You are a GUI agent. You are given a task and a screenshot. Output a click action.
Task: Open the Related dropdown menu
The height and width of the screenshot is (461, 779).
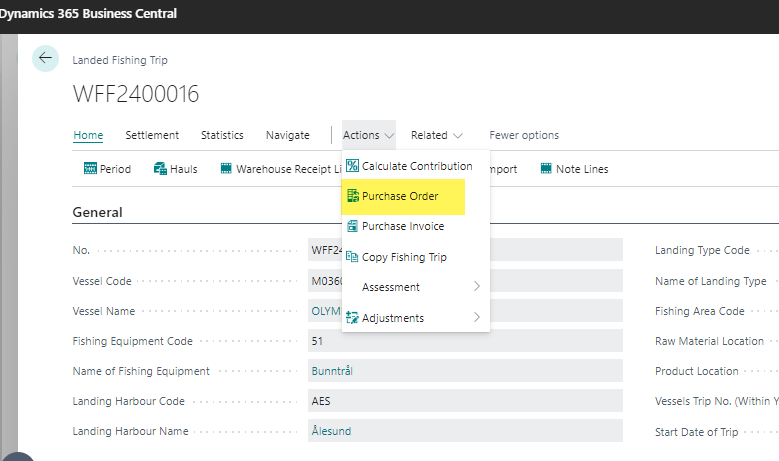click(x=436, y=135)
